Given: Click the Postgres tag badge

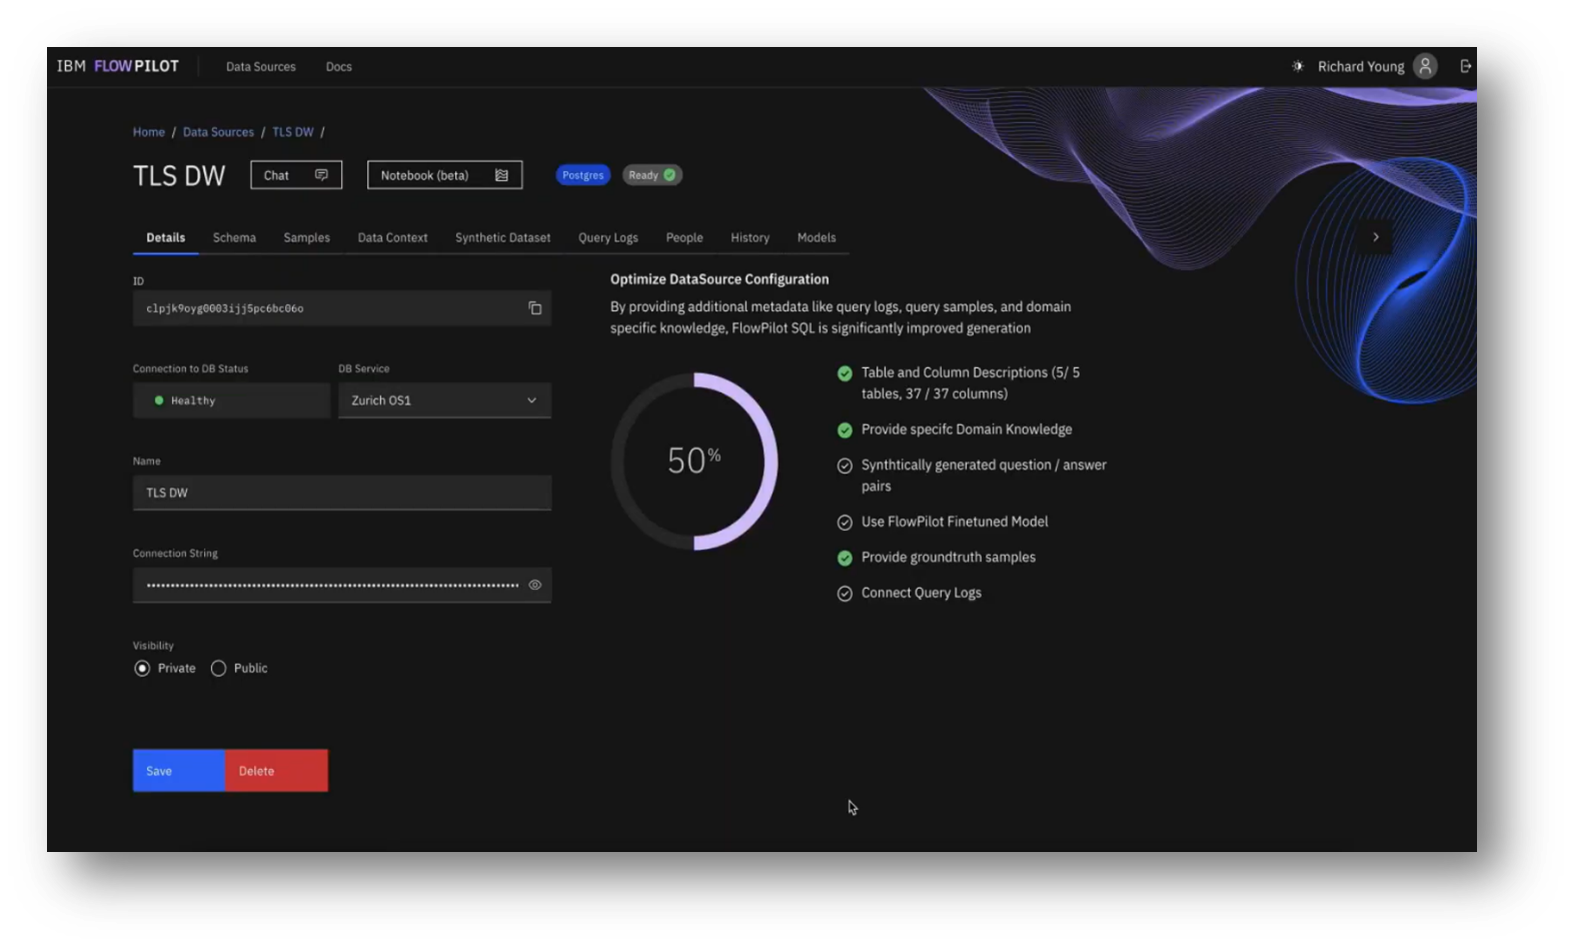Looking at the screenshot, I should pos(583,175).
